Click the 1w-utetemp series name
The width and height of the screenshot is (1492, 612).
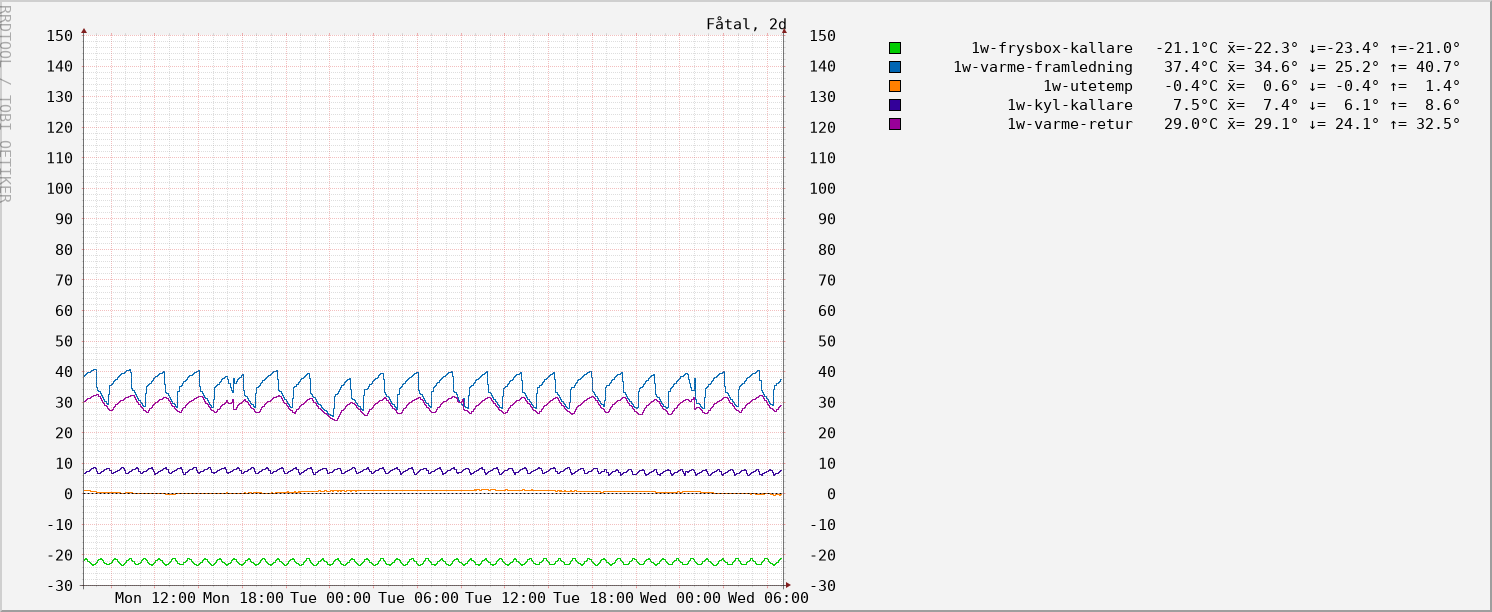[1088, 86]
